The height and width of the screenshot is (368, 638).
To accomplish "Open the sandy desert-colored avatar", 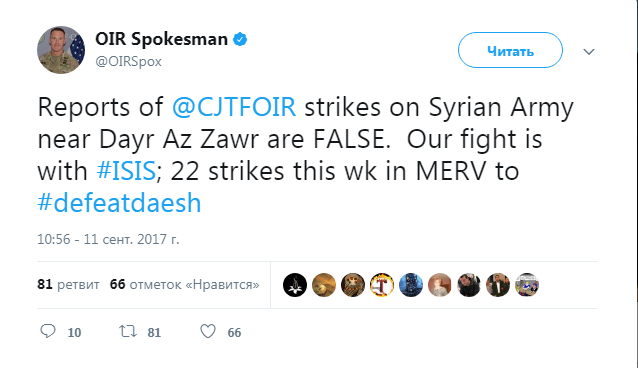I will point(324,285).
